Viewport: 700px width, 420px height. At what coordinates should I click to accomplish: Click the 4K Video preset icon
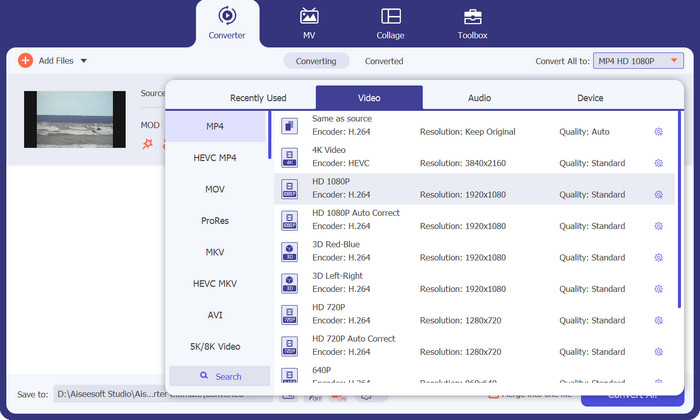(x=290, y=158)
